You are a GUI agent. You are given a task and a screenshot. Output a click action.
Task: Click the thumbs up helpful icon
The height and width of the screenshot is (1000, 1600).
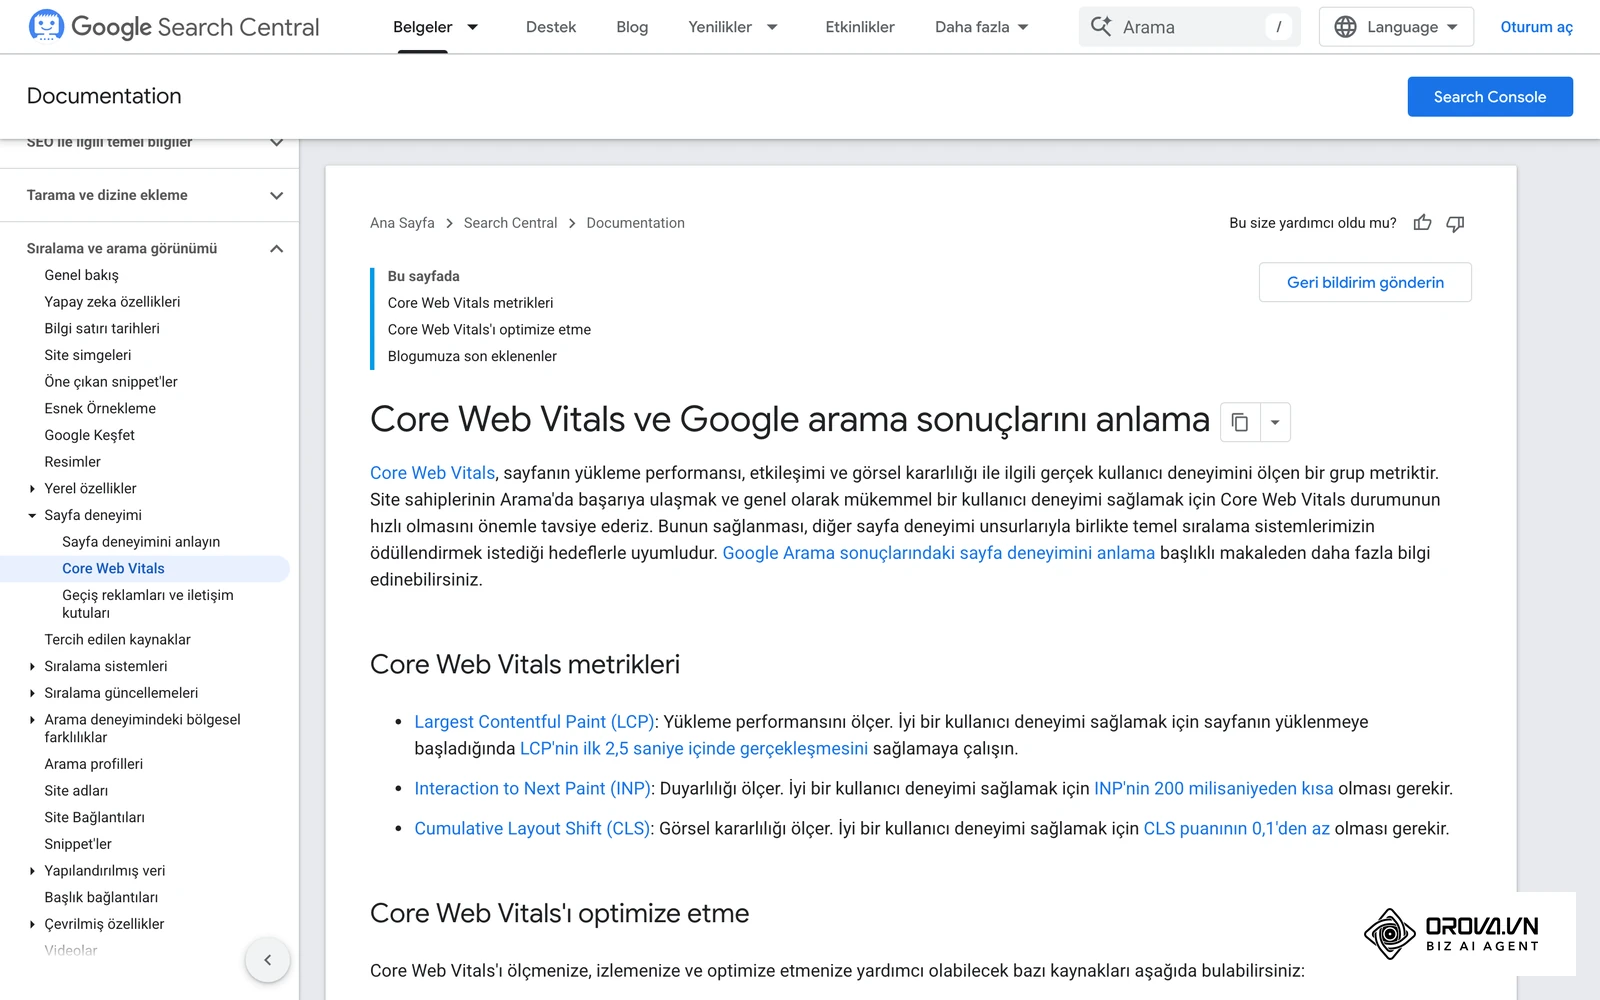pos(1422,223)
